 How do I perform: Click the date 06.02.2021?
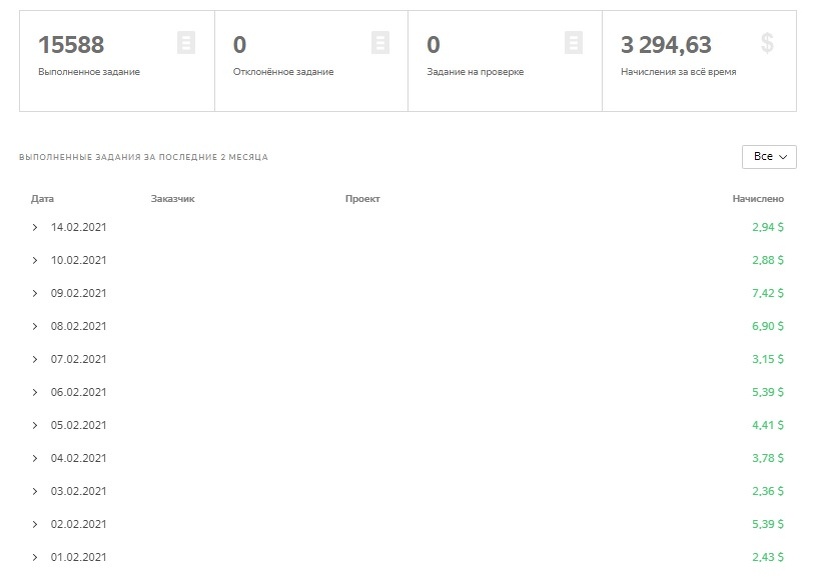point(78,392)
